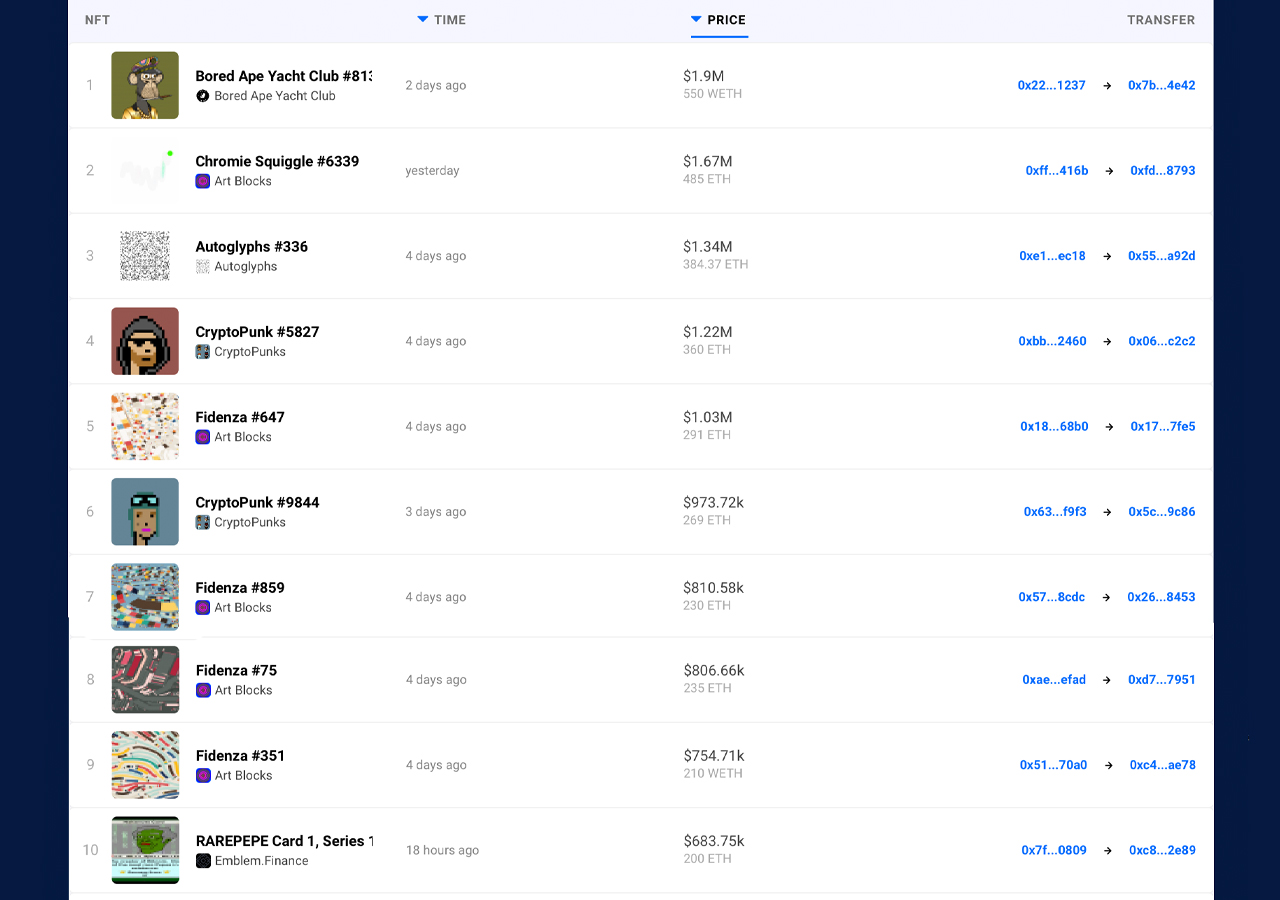Viewport: 1280px width, 900px height.
Task: Open recipient address 0x26...8453
Action: coord(1161,597)
